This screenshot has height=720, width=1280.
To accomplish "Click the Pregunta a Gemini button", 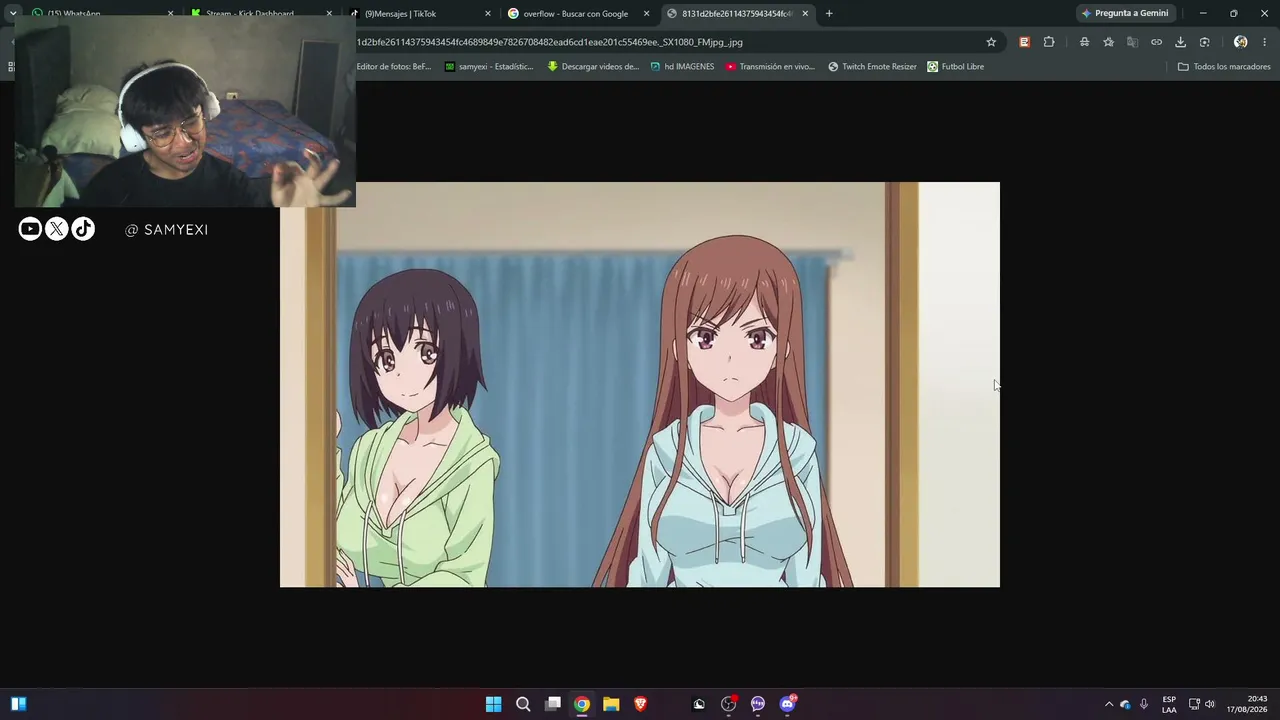I will point(1125,13).
